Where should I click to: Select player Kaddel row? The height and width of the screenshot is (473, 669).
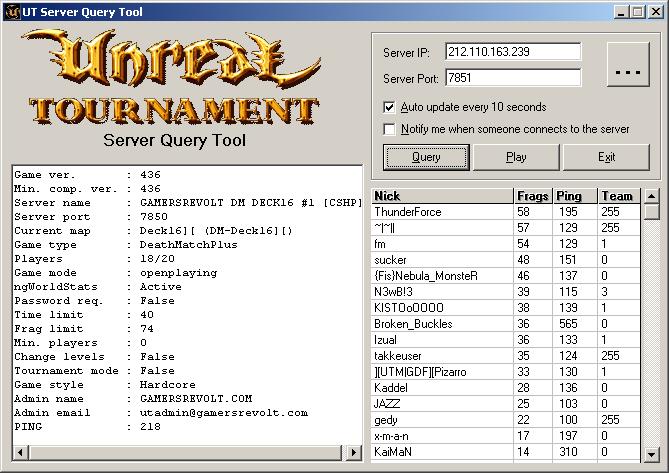tap(506, 388)
